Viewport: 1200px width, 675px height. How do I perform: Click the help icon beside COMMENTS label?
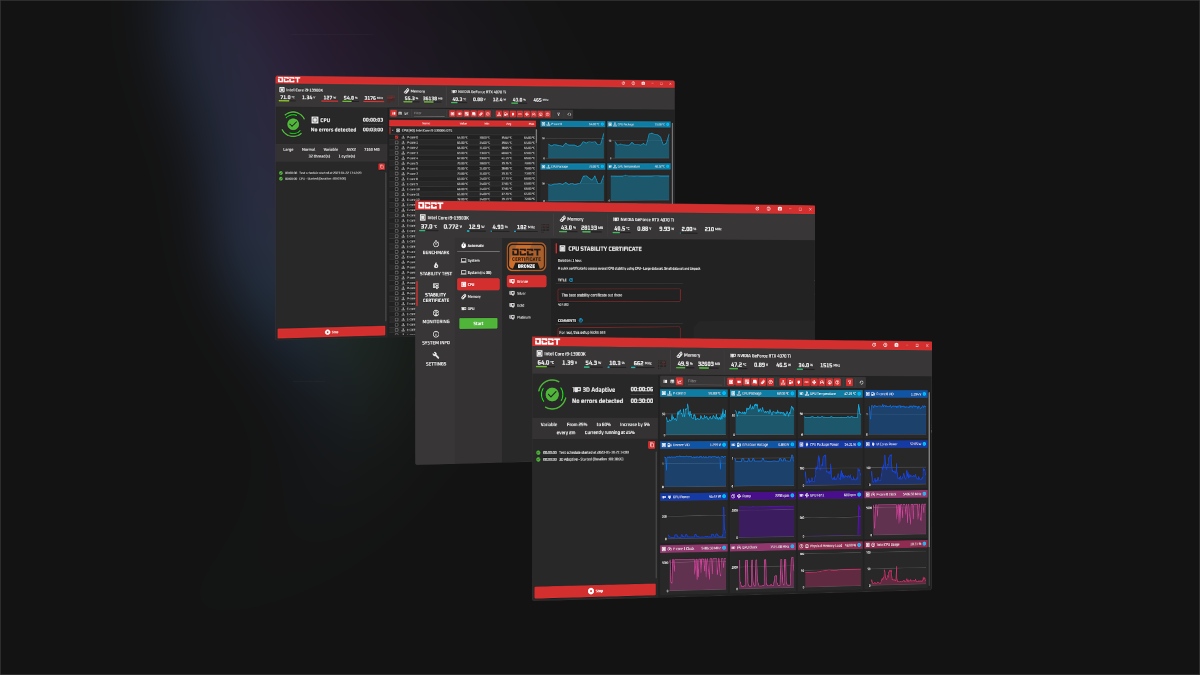(x=581, y=320)
